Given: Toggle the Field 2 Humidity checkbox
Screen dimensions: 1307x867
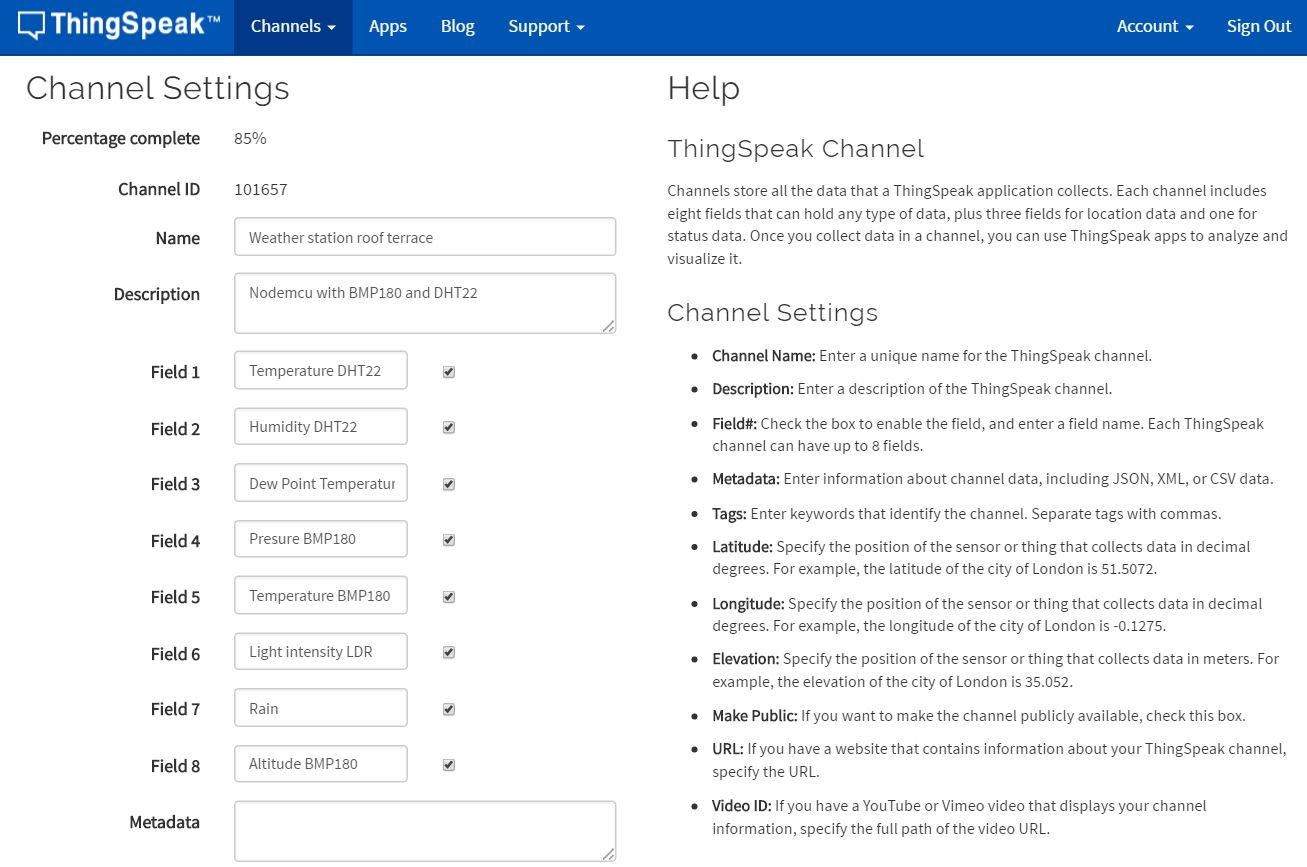Looking at the screenshot, I should tap(449, 427).
